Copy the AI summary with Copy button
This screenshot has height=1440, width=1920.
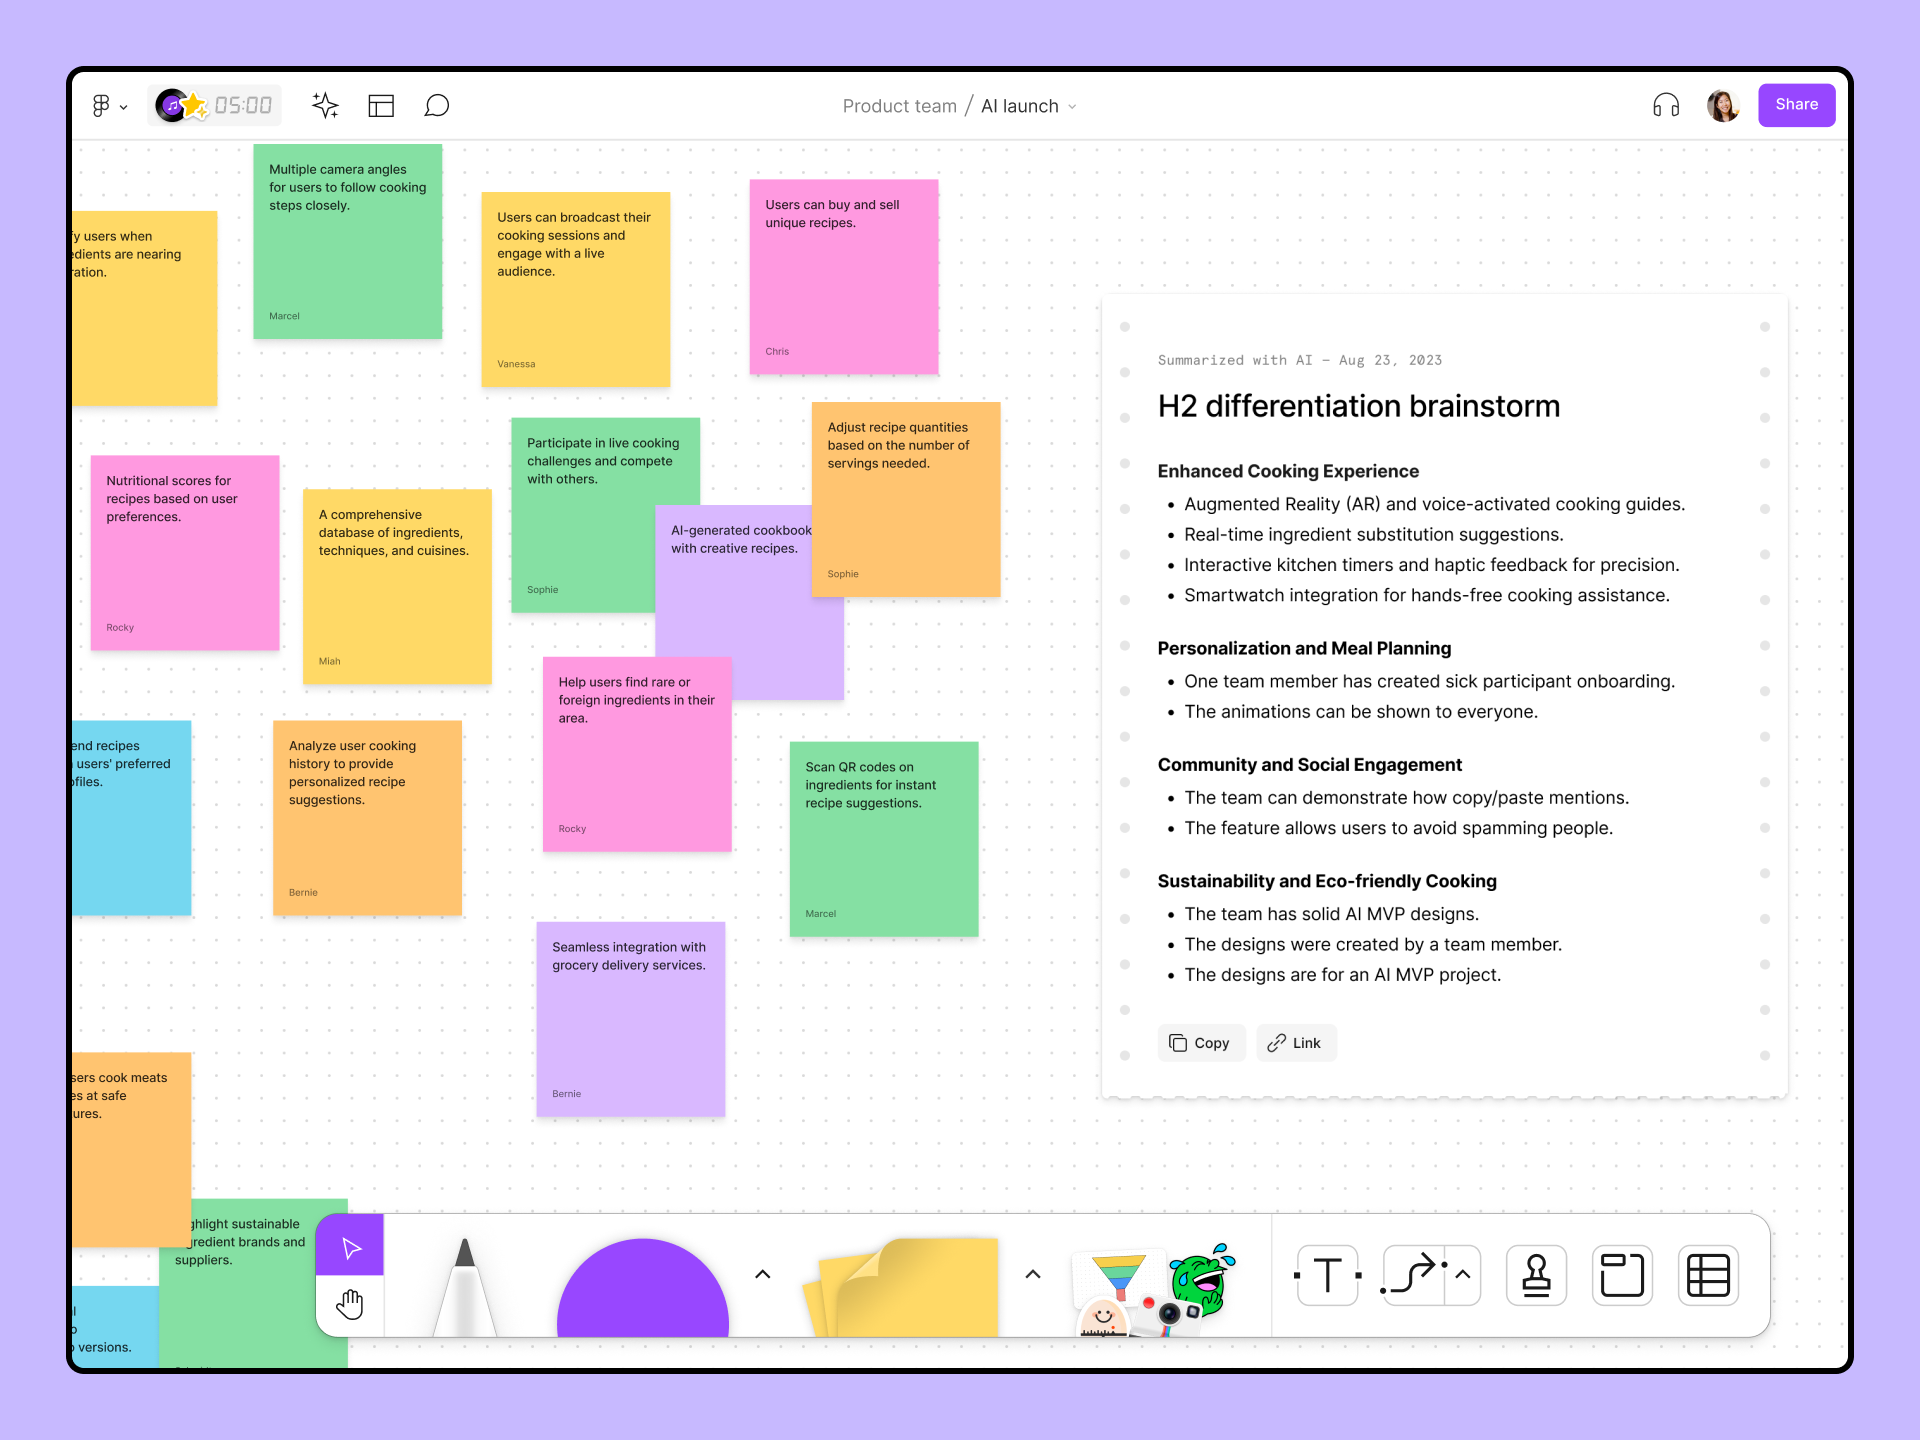pos(1201,1042)
